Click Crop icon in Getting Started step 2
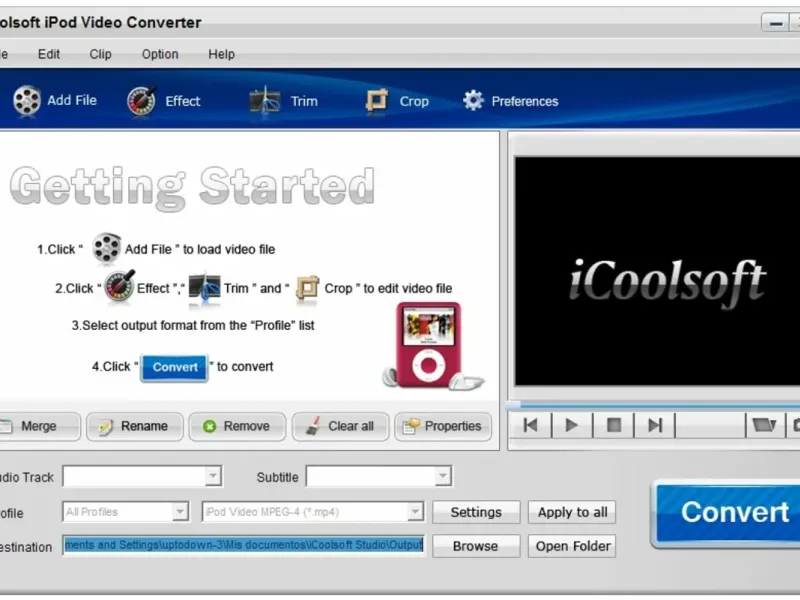The width and height of the screenshot is (800, 600). (307, 289)
